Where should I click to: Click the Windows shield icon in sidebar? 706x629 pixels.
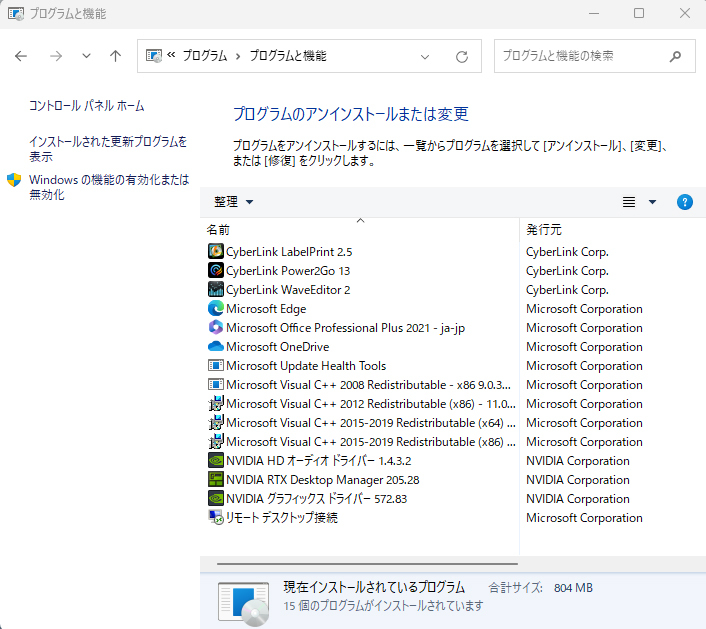(14, 180)
